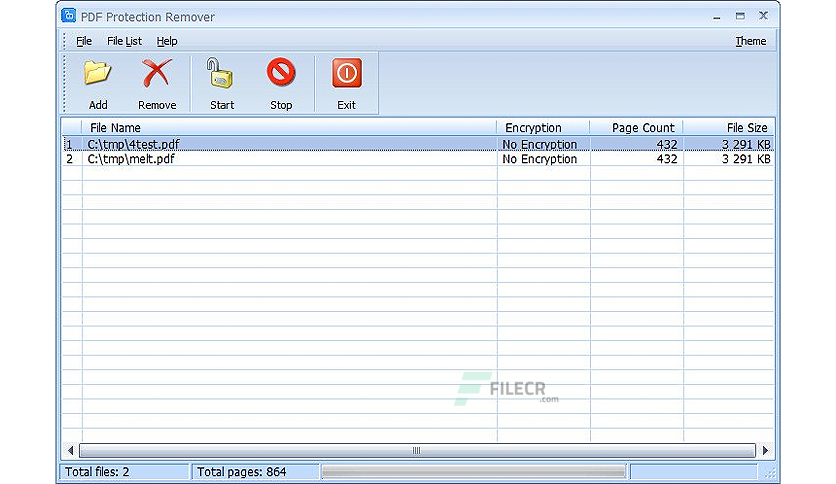The width and height of the screenshot is (836, 484).
Task: Select the C:\tmp\4test.pdf row
Action: point(417,144)
